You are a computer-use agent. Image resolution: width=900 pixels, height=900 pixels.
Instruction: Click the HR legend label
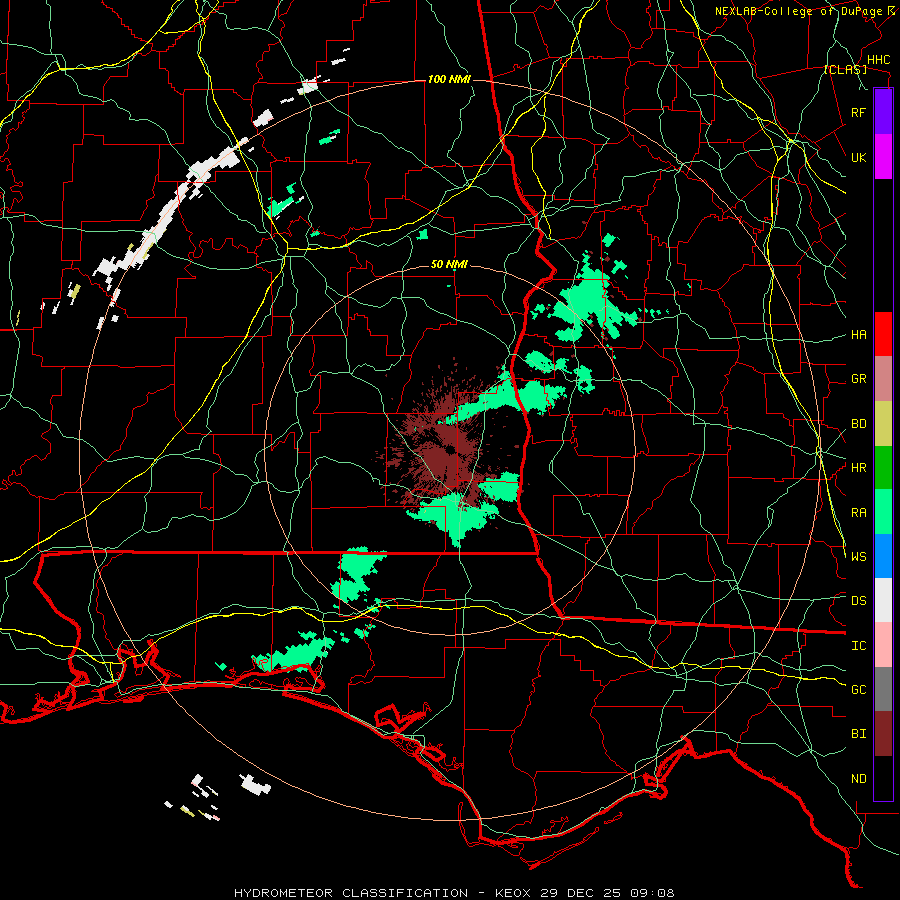pyautogui.click(x=858, y=468)
